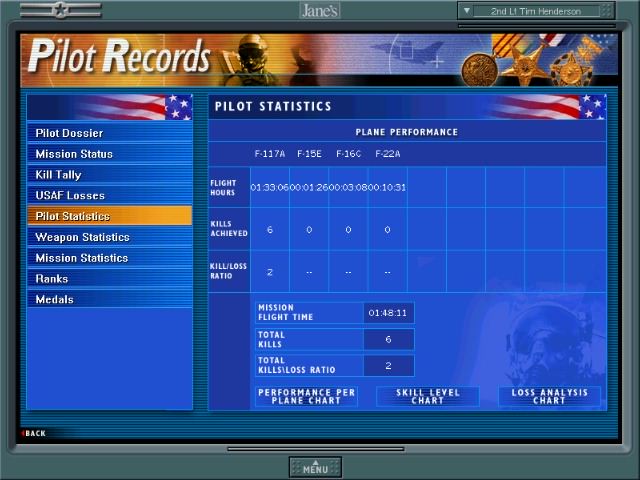The height and width of the screenshot is (480, 640).
Task: Click the winged star emblem at top-left
Action: [60, 10]
